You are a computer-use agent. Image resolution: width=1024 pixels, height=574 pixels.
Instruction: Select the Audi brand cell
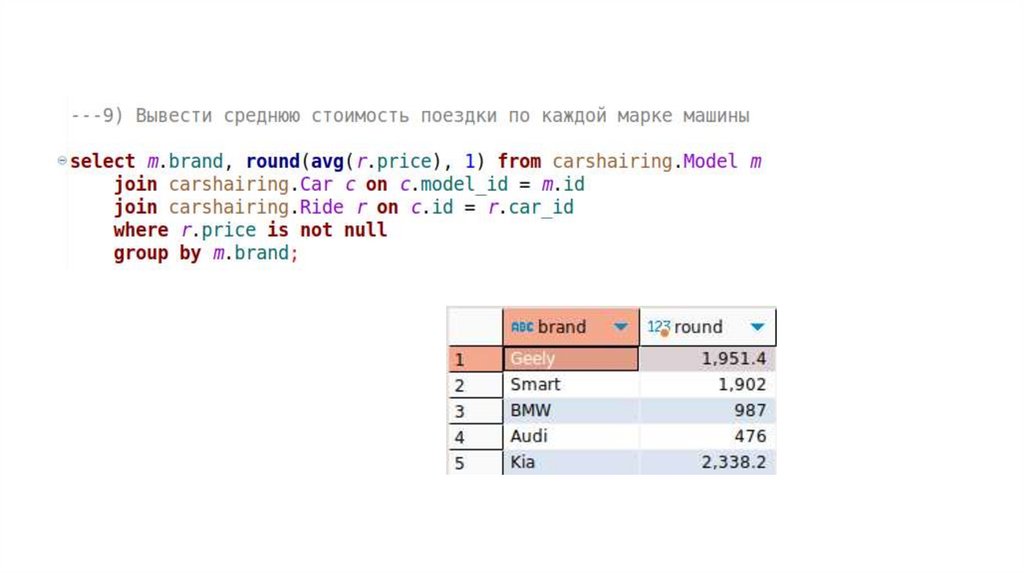pyautogui.click(x=571, y=436)
